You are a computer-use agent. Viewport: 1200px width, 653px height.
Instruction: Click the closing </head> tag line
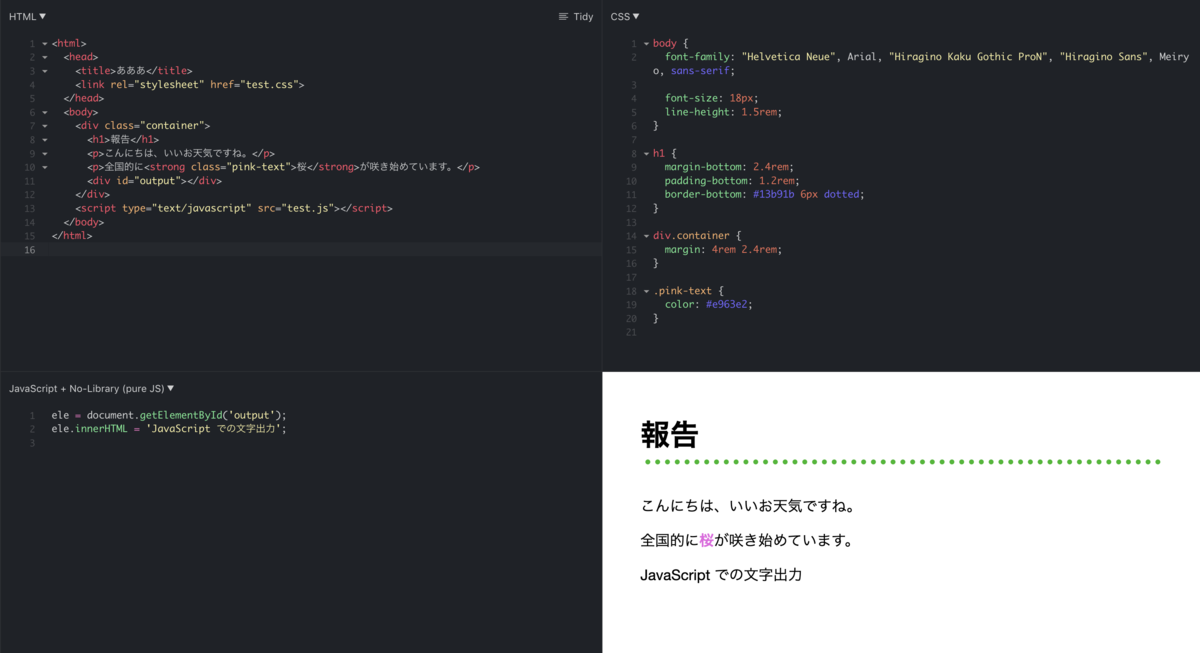(x=83, y=99)
